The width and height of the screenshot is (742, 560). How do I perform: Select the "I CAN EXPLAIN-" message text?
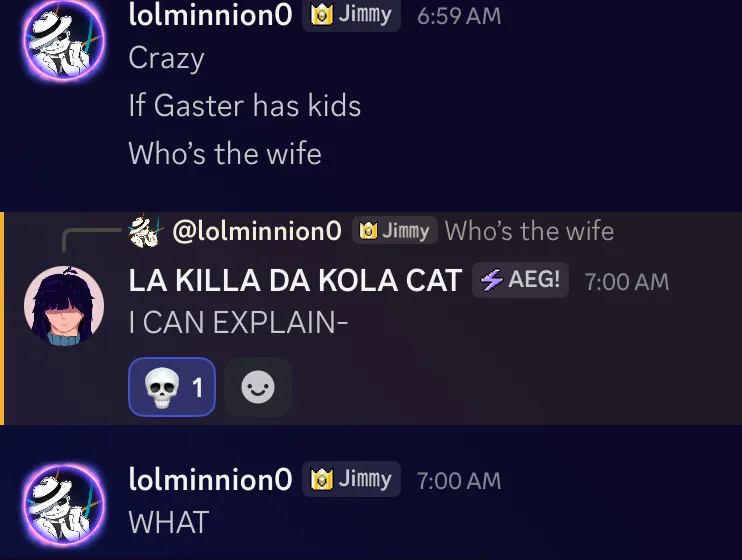point(238,324)
